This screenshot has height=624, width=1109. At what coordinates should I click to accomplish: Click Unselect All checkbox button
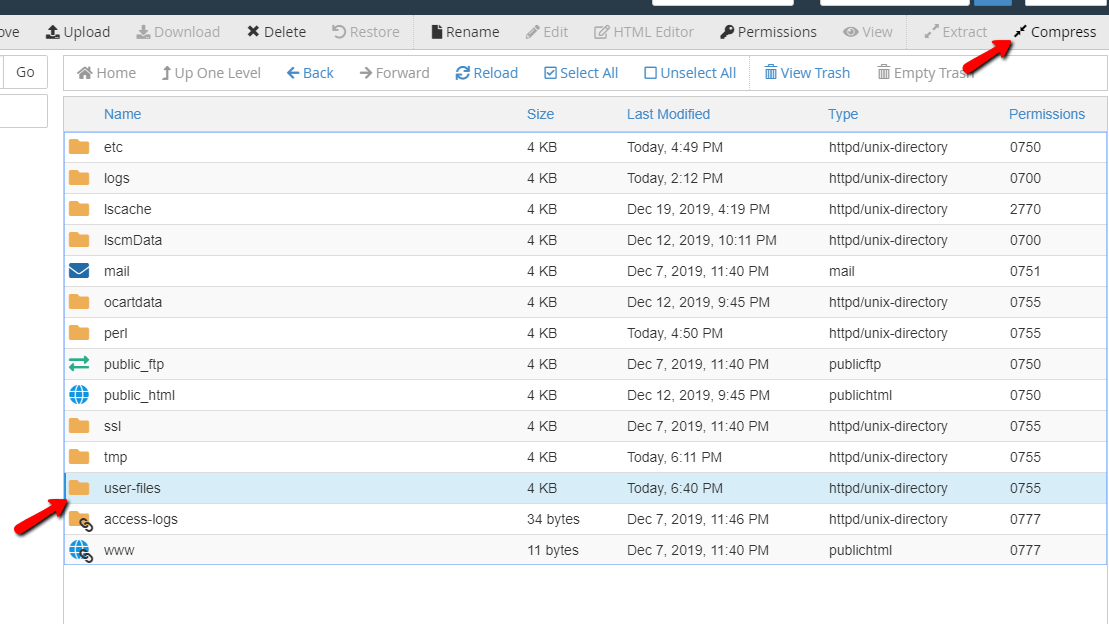690,73
